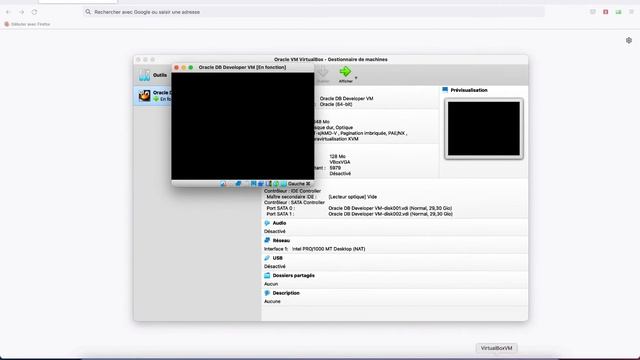Reload the page in Firefox
Screen dimensions: 640x360
[34, 12]
